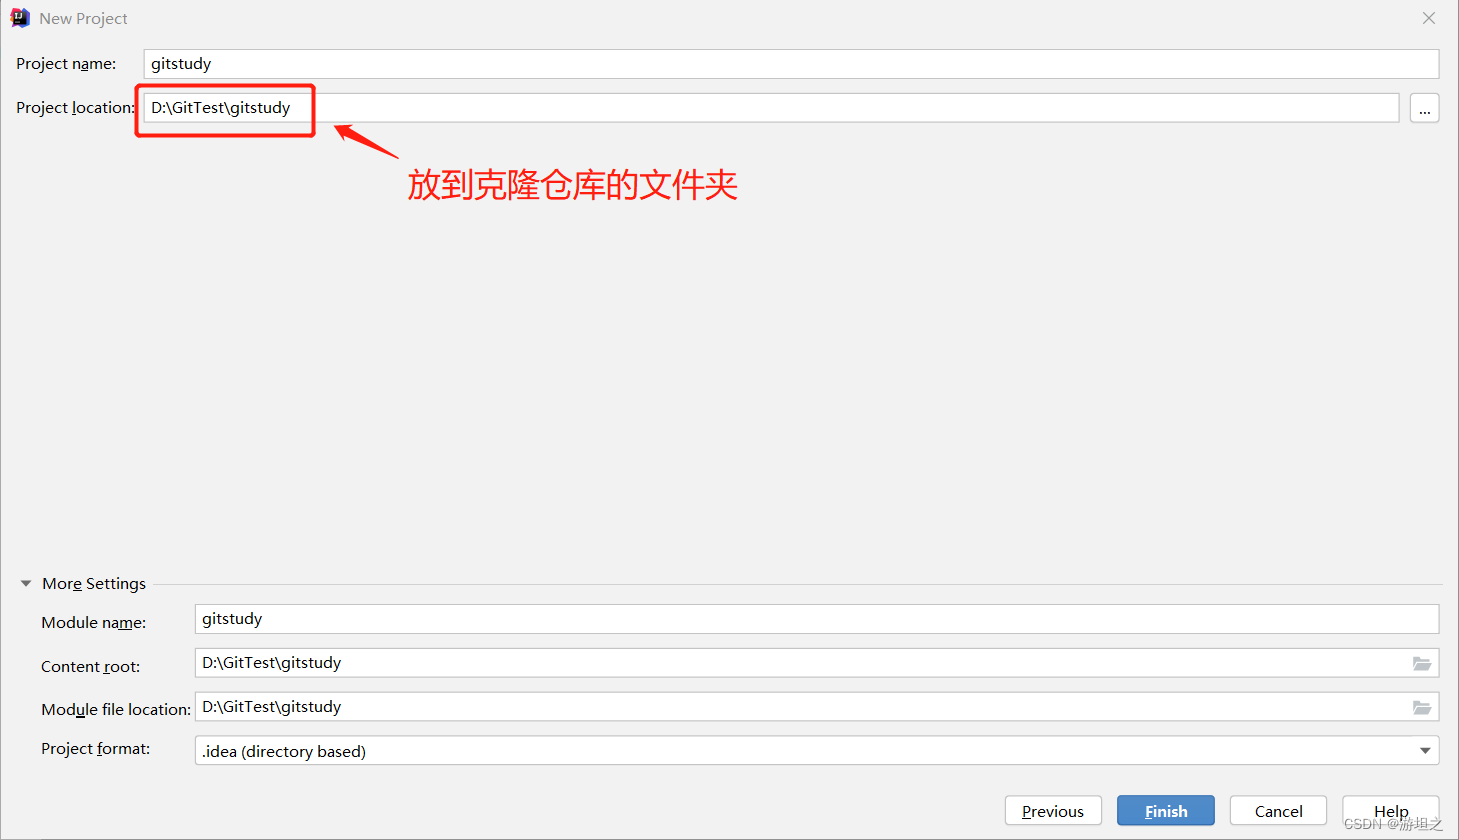Screen dimensions: 1459x840
Task: Click the Content root label
Action: 90,667
